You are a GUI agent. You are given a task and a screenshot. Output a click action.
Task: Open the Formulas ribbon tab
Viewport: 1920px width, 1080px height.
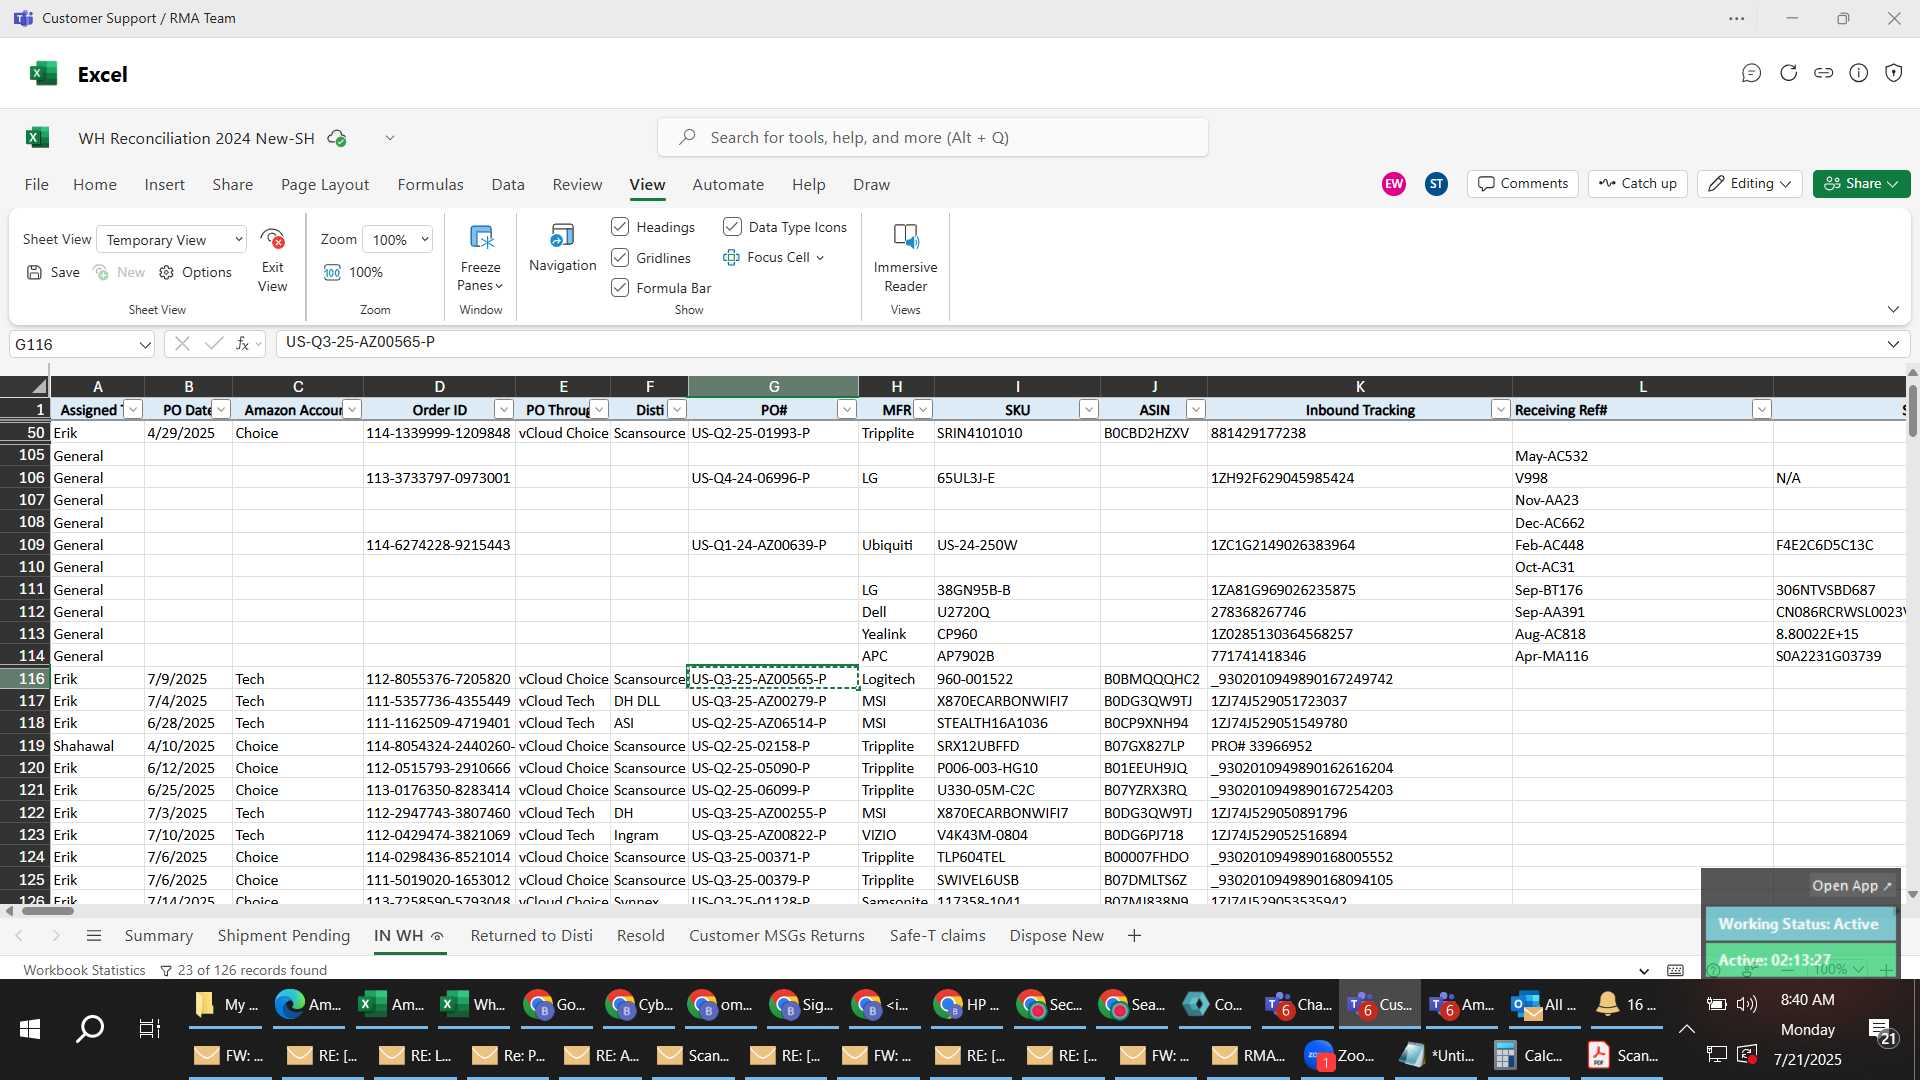tap(430, 185)
